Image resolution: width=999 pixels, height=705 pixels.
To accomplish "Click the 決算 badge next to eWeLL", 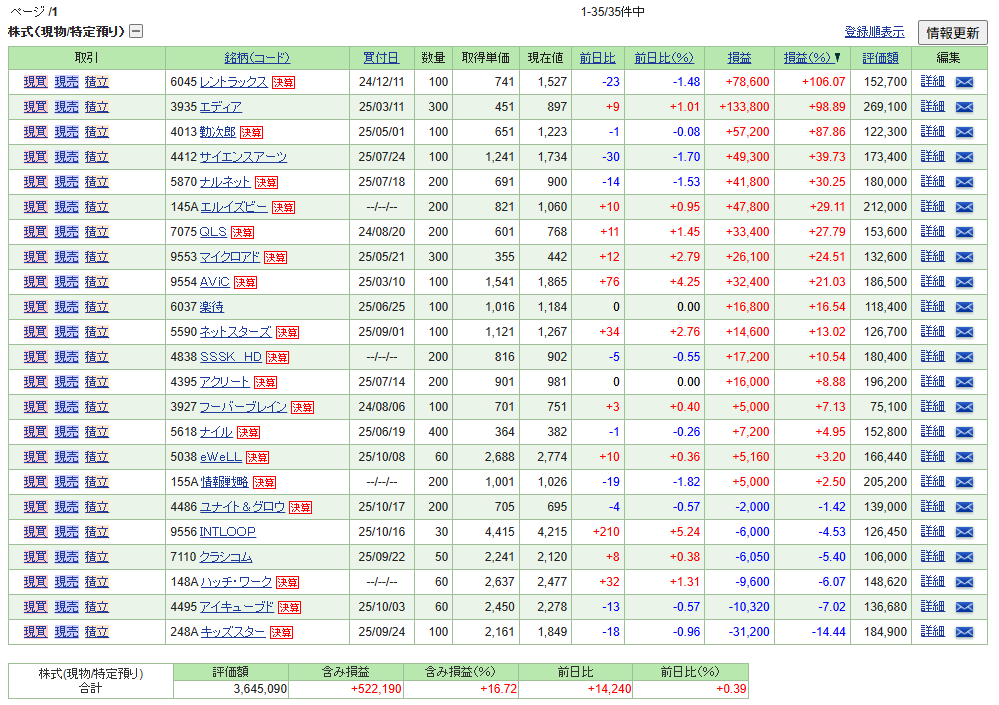I will pos(257,457).
